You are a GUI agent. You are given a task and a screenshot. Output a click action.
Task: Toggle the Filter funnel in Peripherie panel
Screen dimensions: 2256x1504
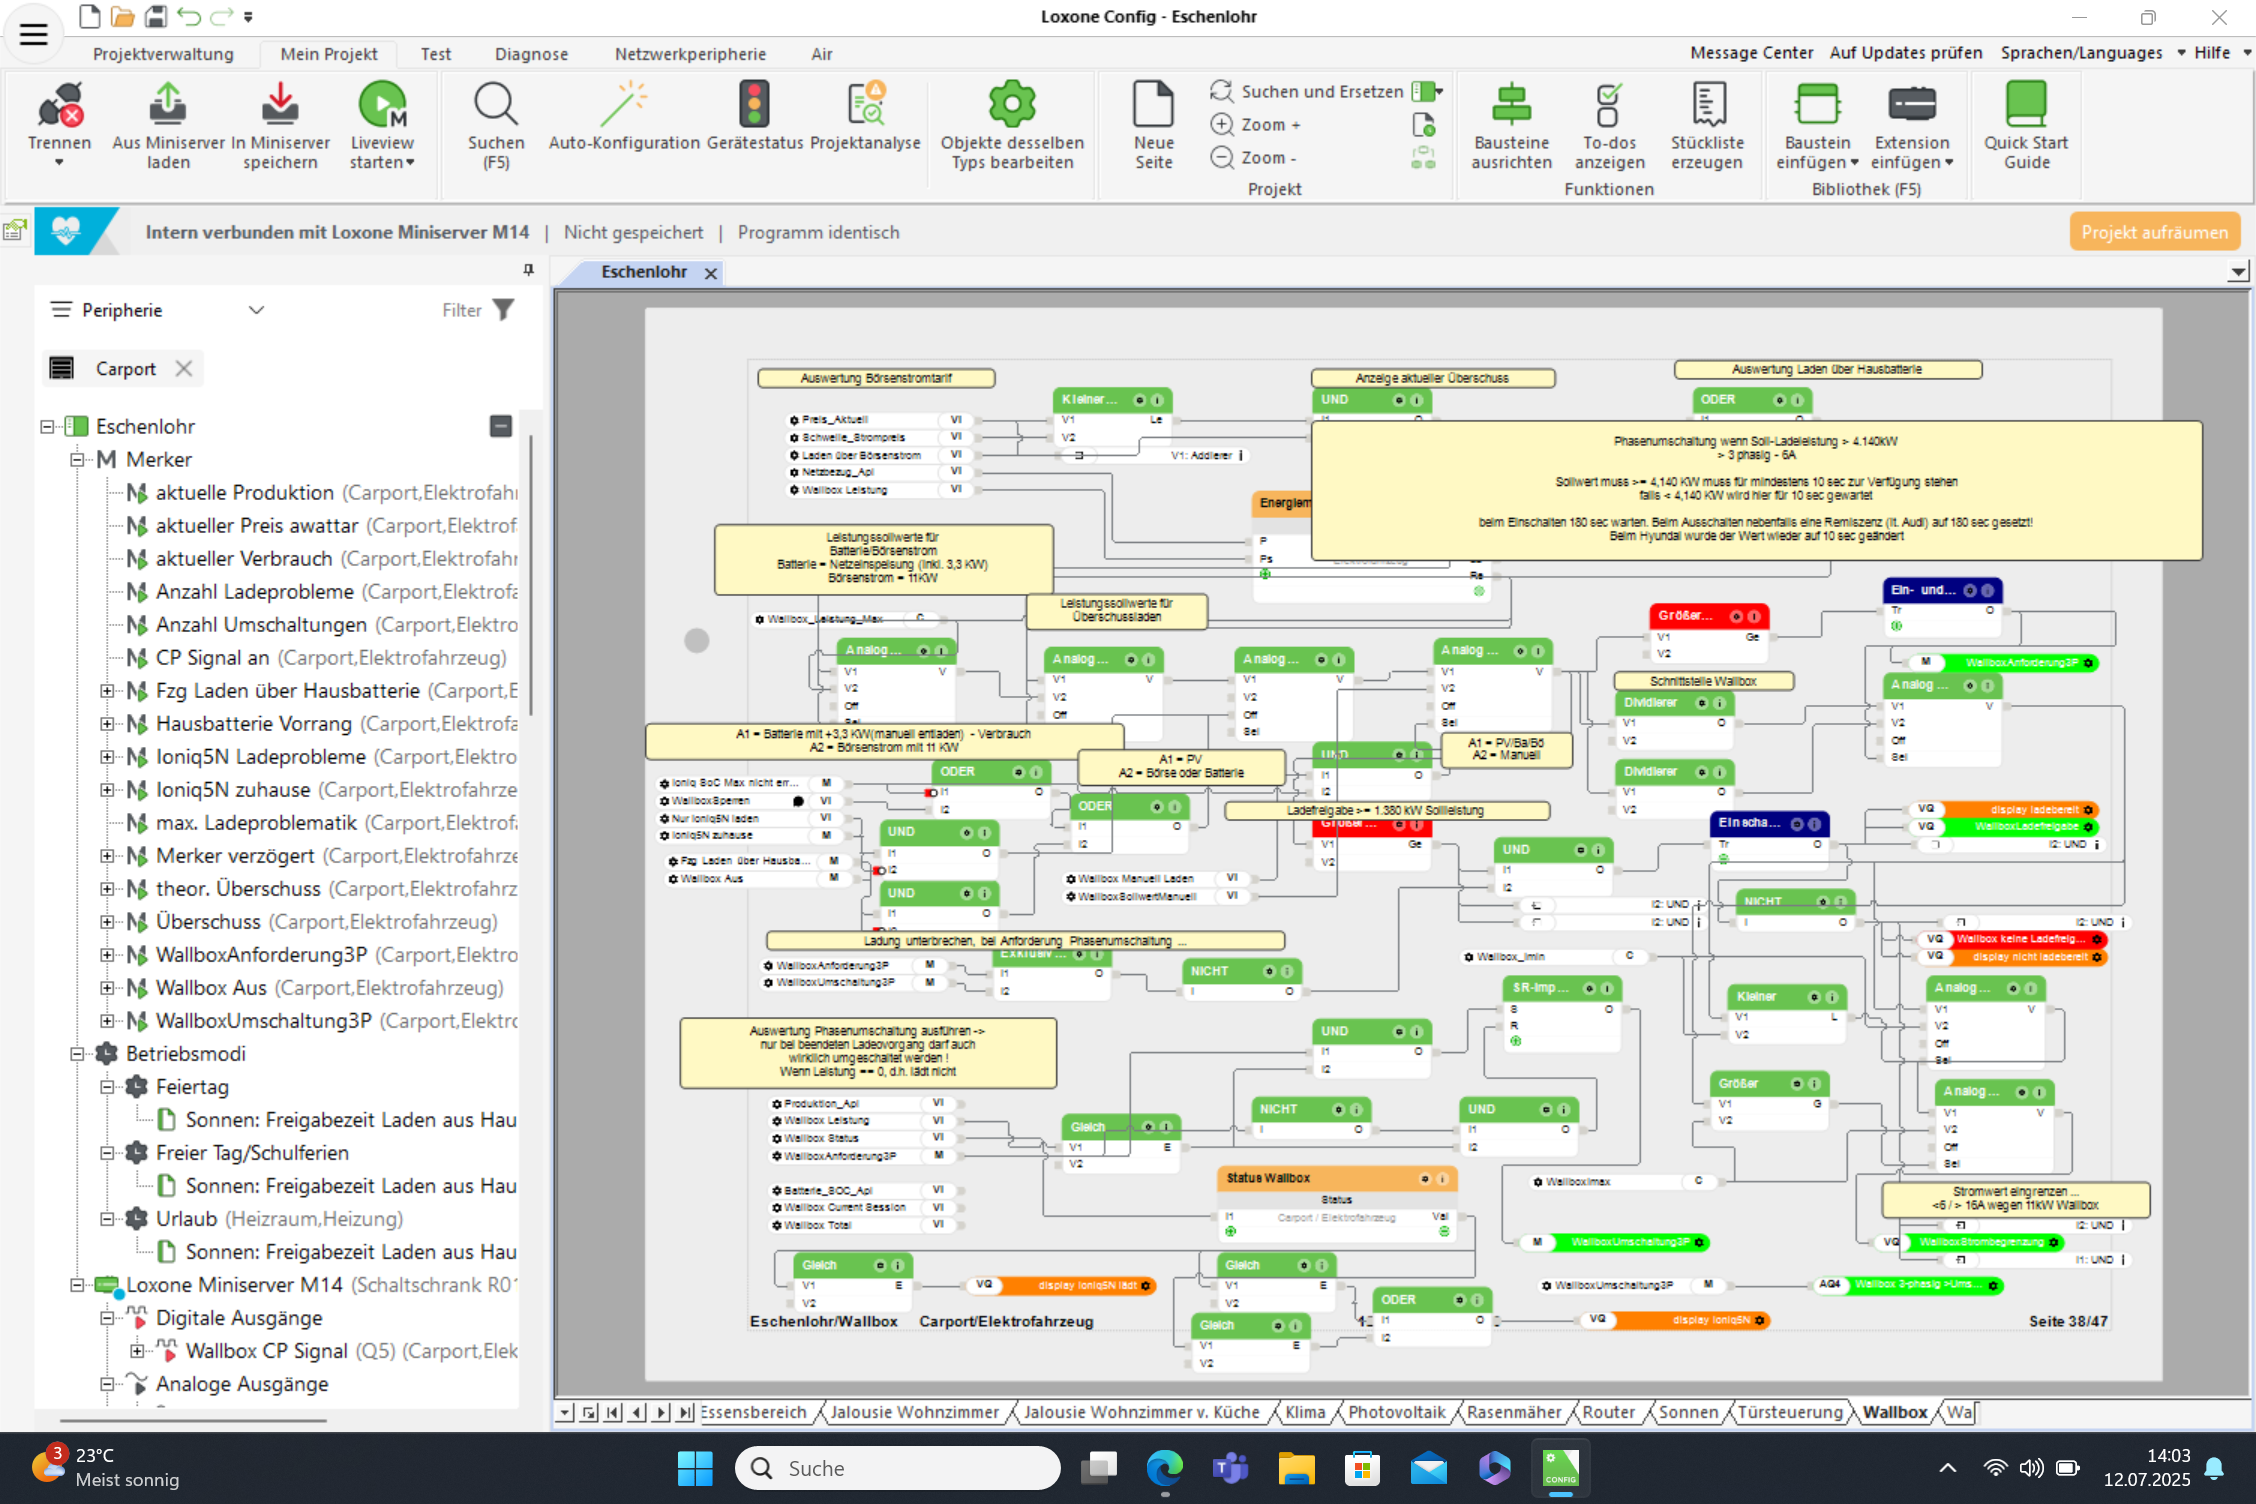[504, 310]
